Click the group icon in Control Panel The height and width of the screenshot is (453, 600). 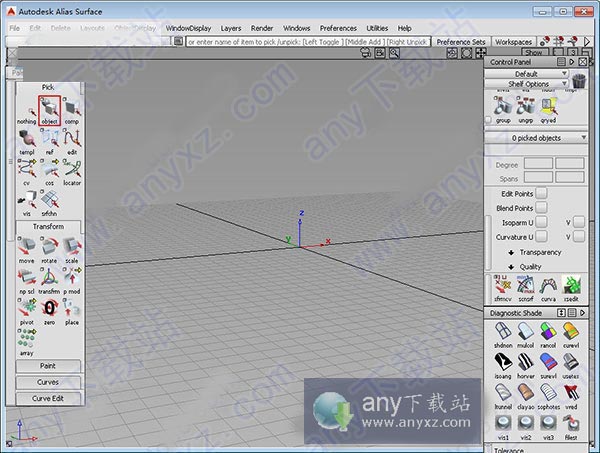[x=503, y=109]
